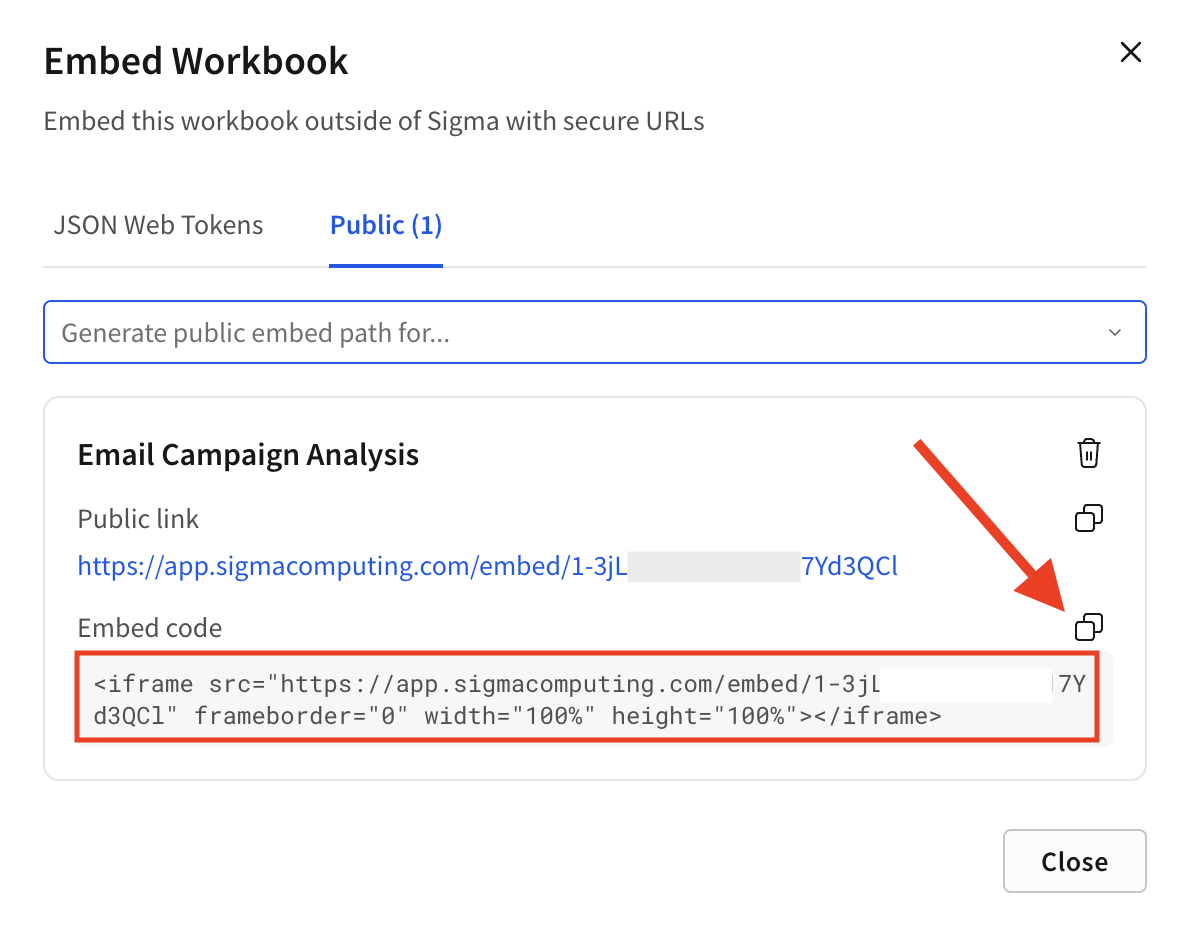Click inside the iframe embed code box
Image resolution: width=1188 pixels, height=932 pixels.
pos(588,700)
